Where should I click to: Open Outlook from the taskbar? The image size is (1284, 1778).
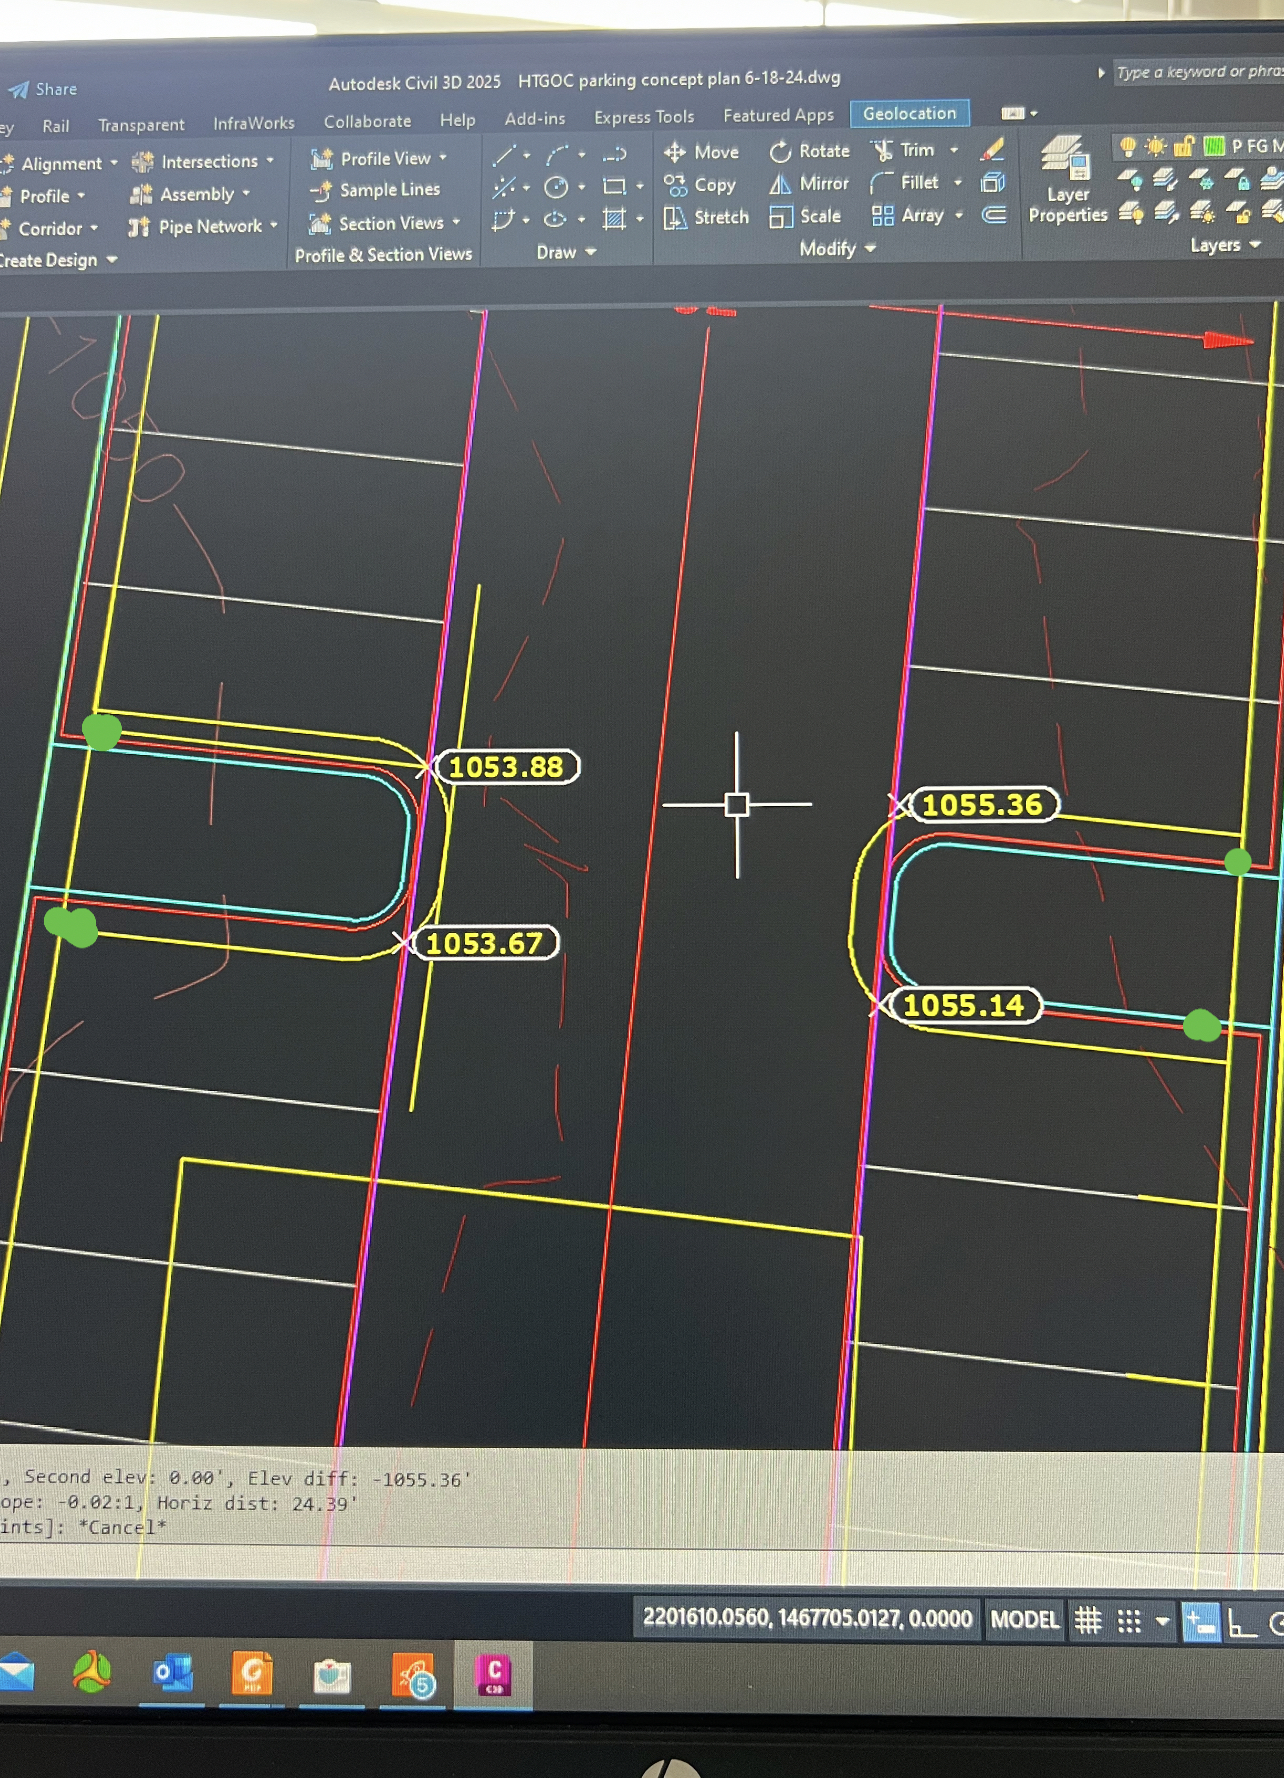(172, 1673)
